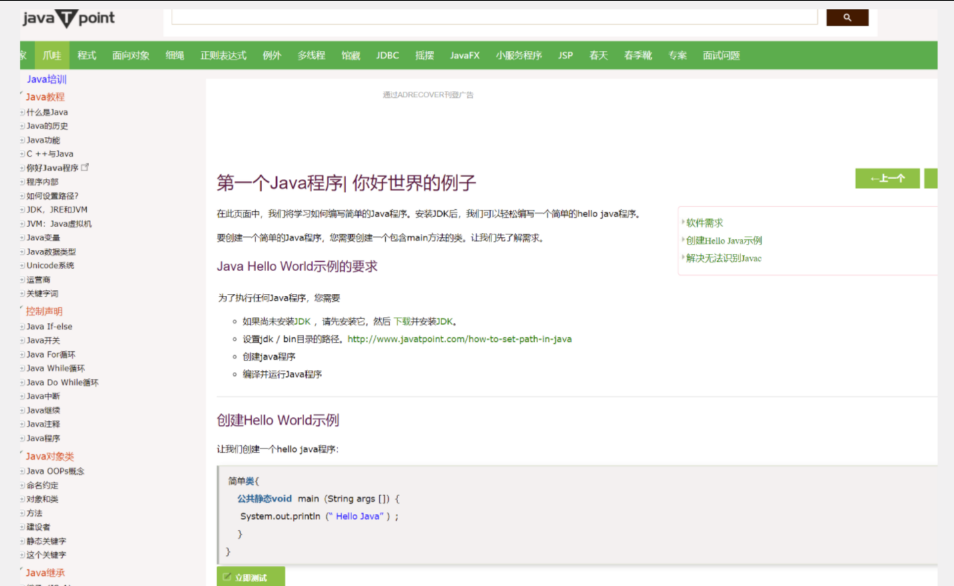
Task: Open JDK, JRE和JVM sidebar link
Action: 57,209
